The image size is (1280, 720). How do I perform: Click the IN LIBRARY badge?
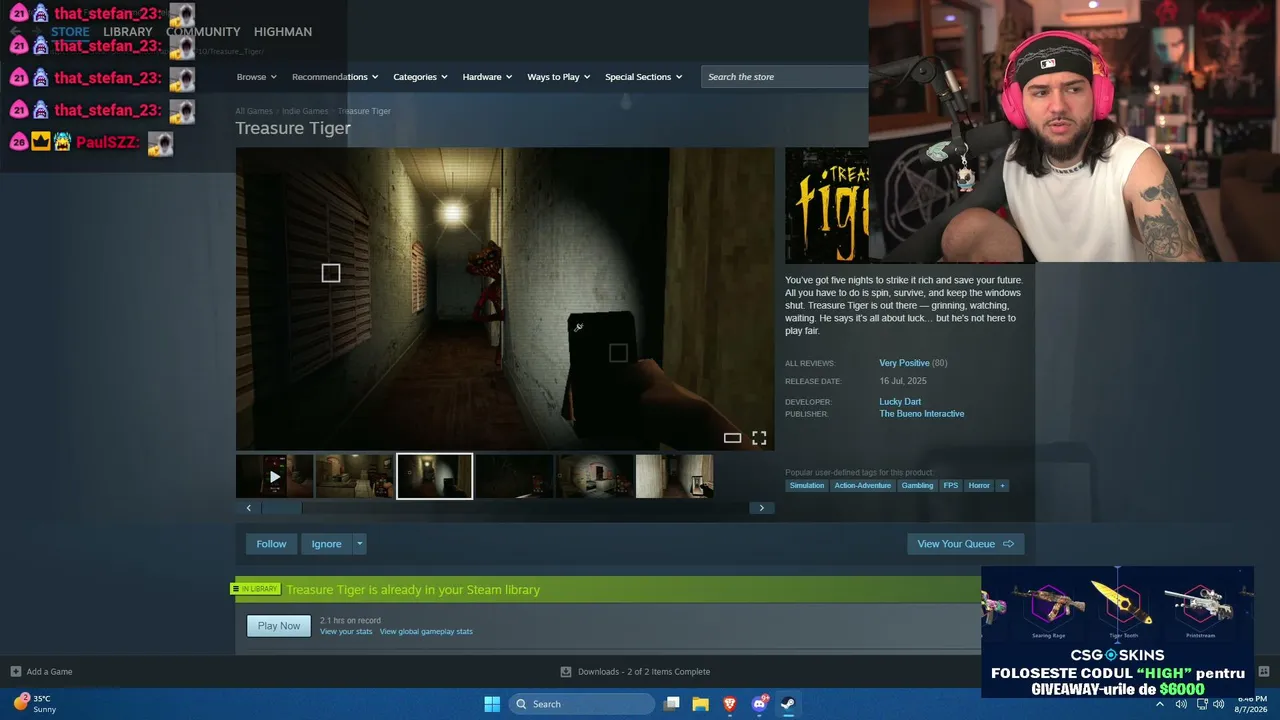[x=257, y=589]
